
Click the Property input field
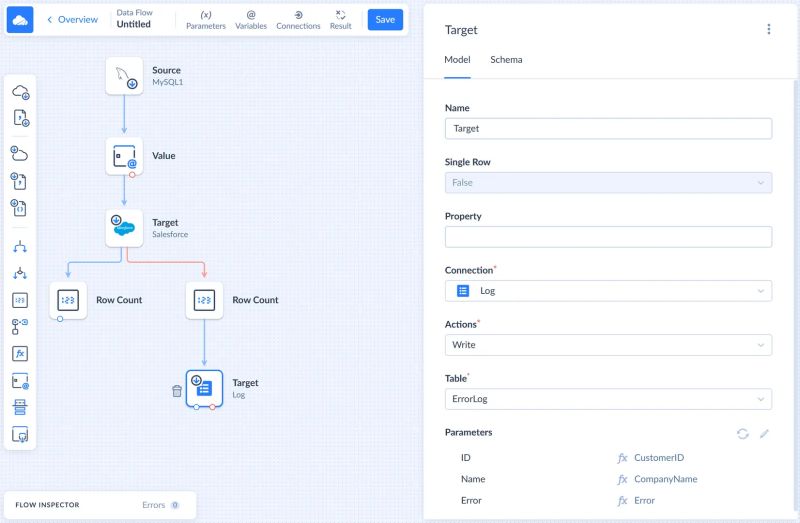coord(608,237)
